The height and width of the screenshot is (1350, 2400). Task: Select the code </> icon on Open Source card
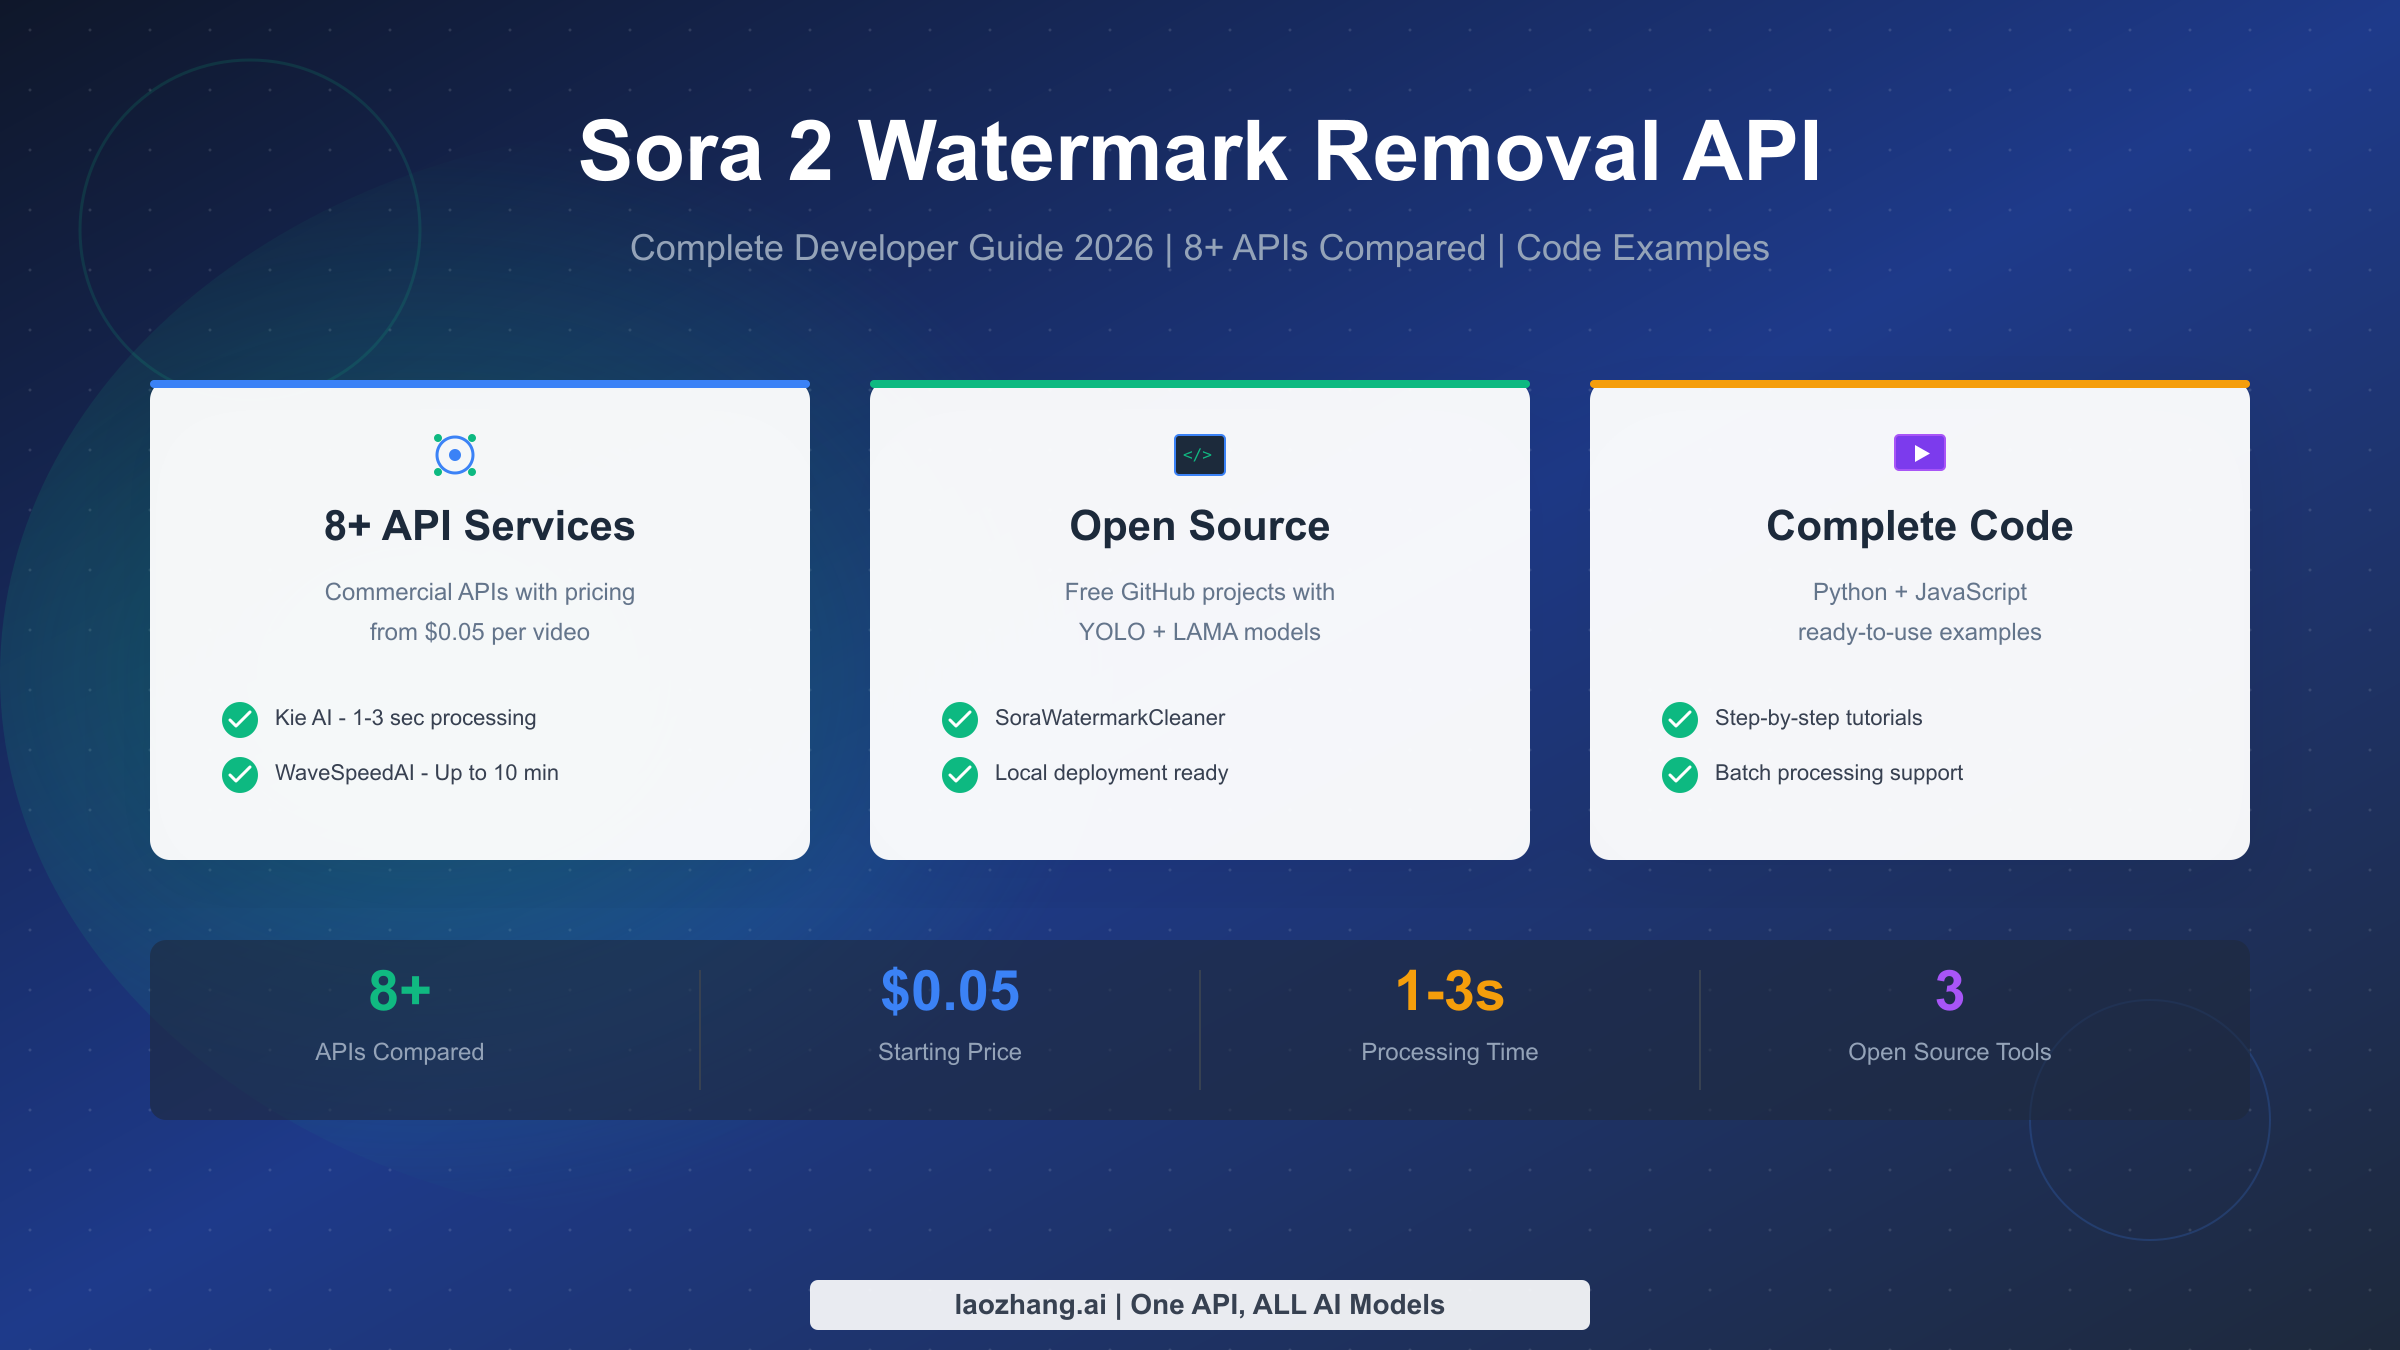1199,454
